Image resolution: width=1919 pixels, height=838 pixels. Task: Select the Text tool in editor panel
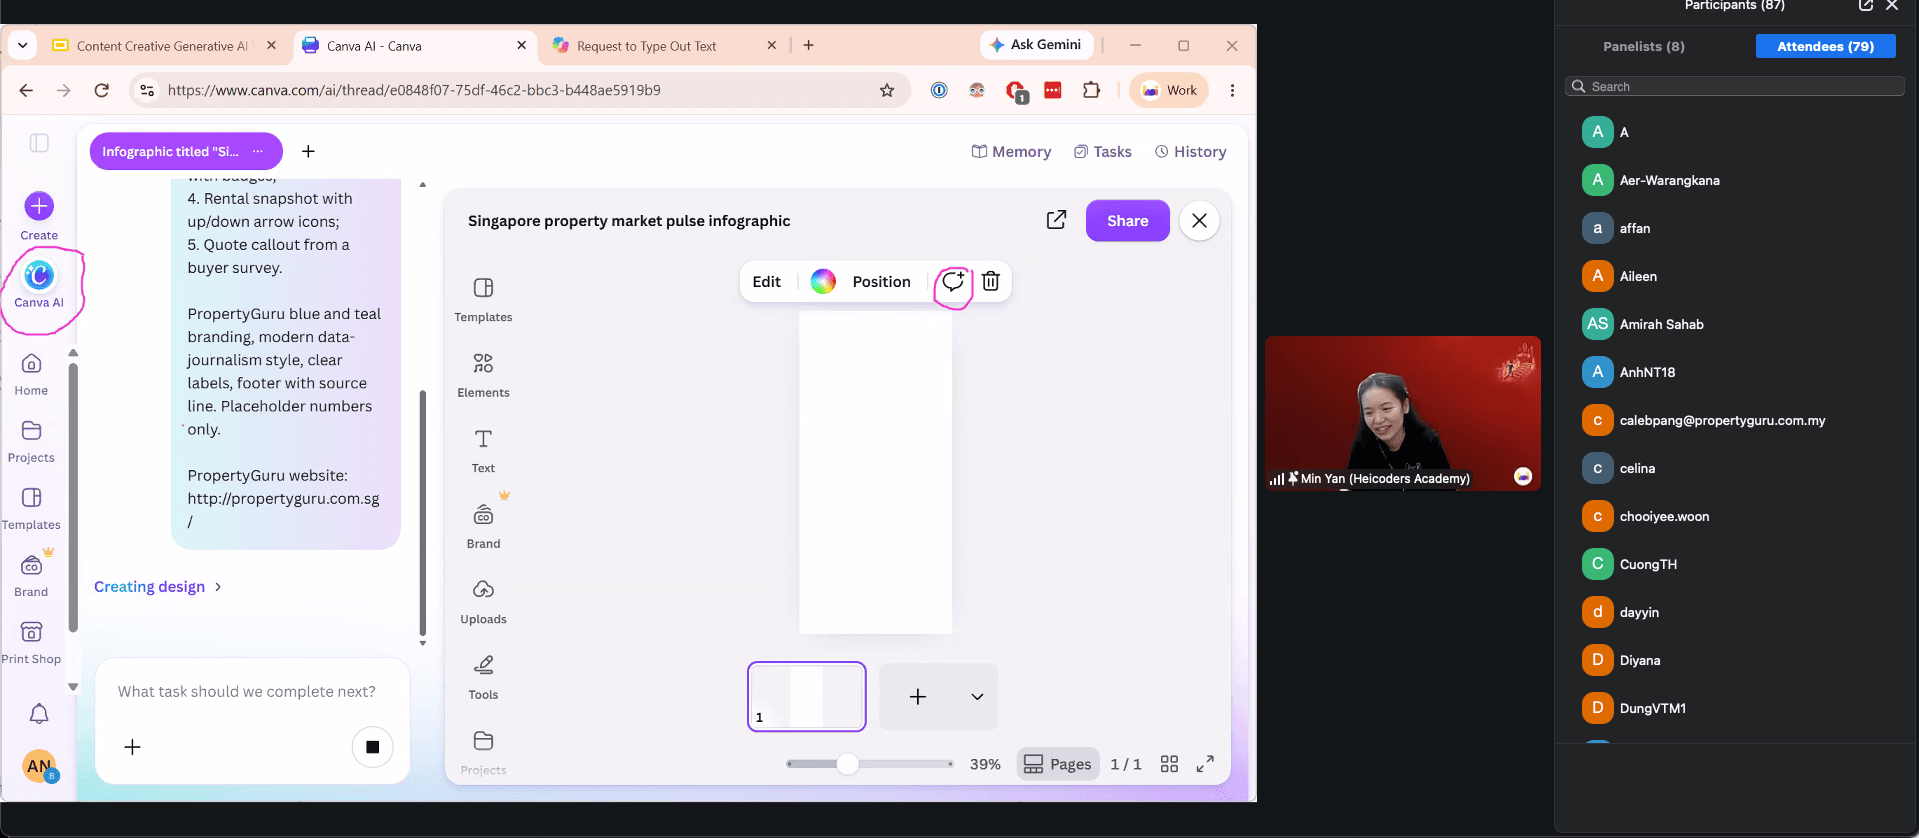(x=483, y=450)
